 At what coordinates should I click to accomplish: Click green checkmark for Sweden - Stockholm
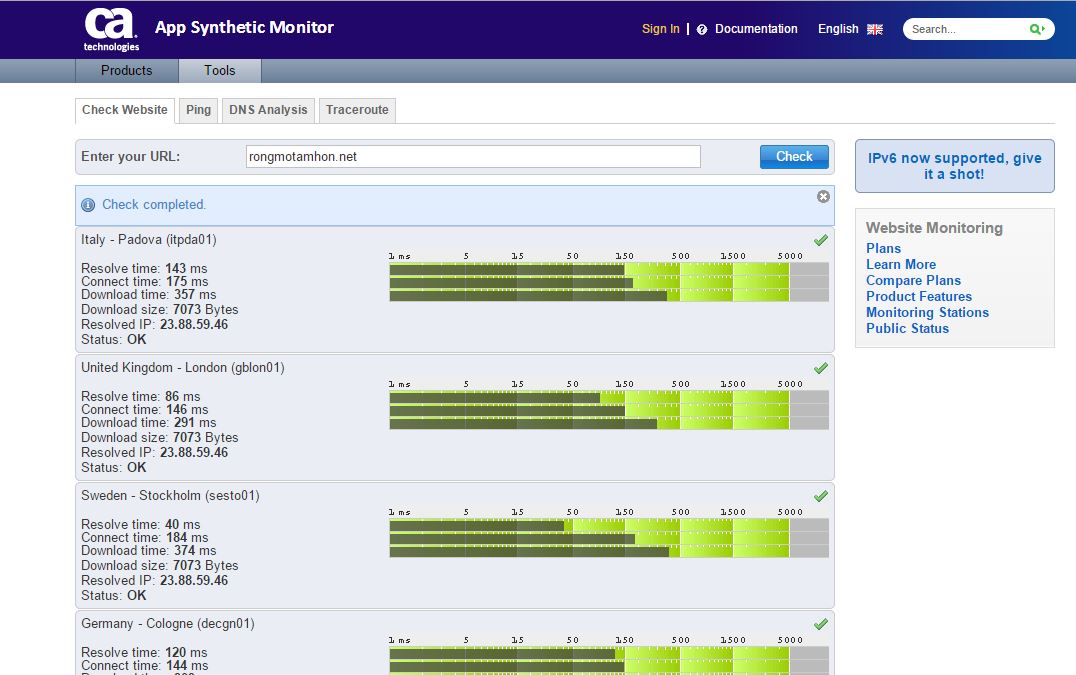[x=821, y=496]
